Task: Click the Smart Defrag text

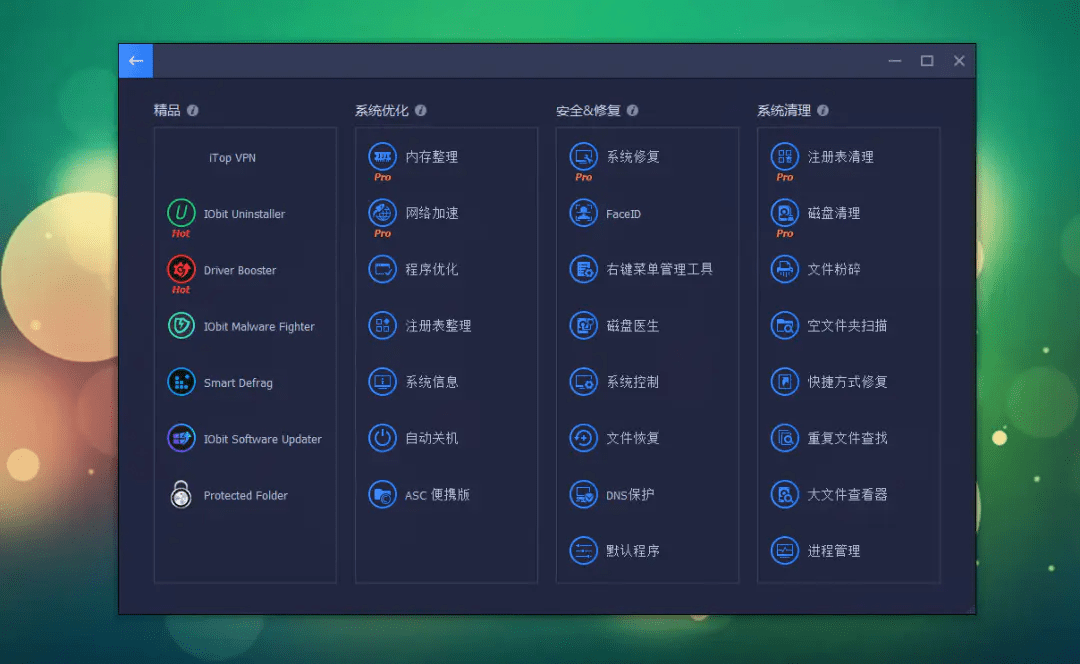Action: click(238, 383)
